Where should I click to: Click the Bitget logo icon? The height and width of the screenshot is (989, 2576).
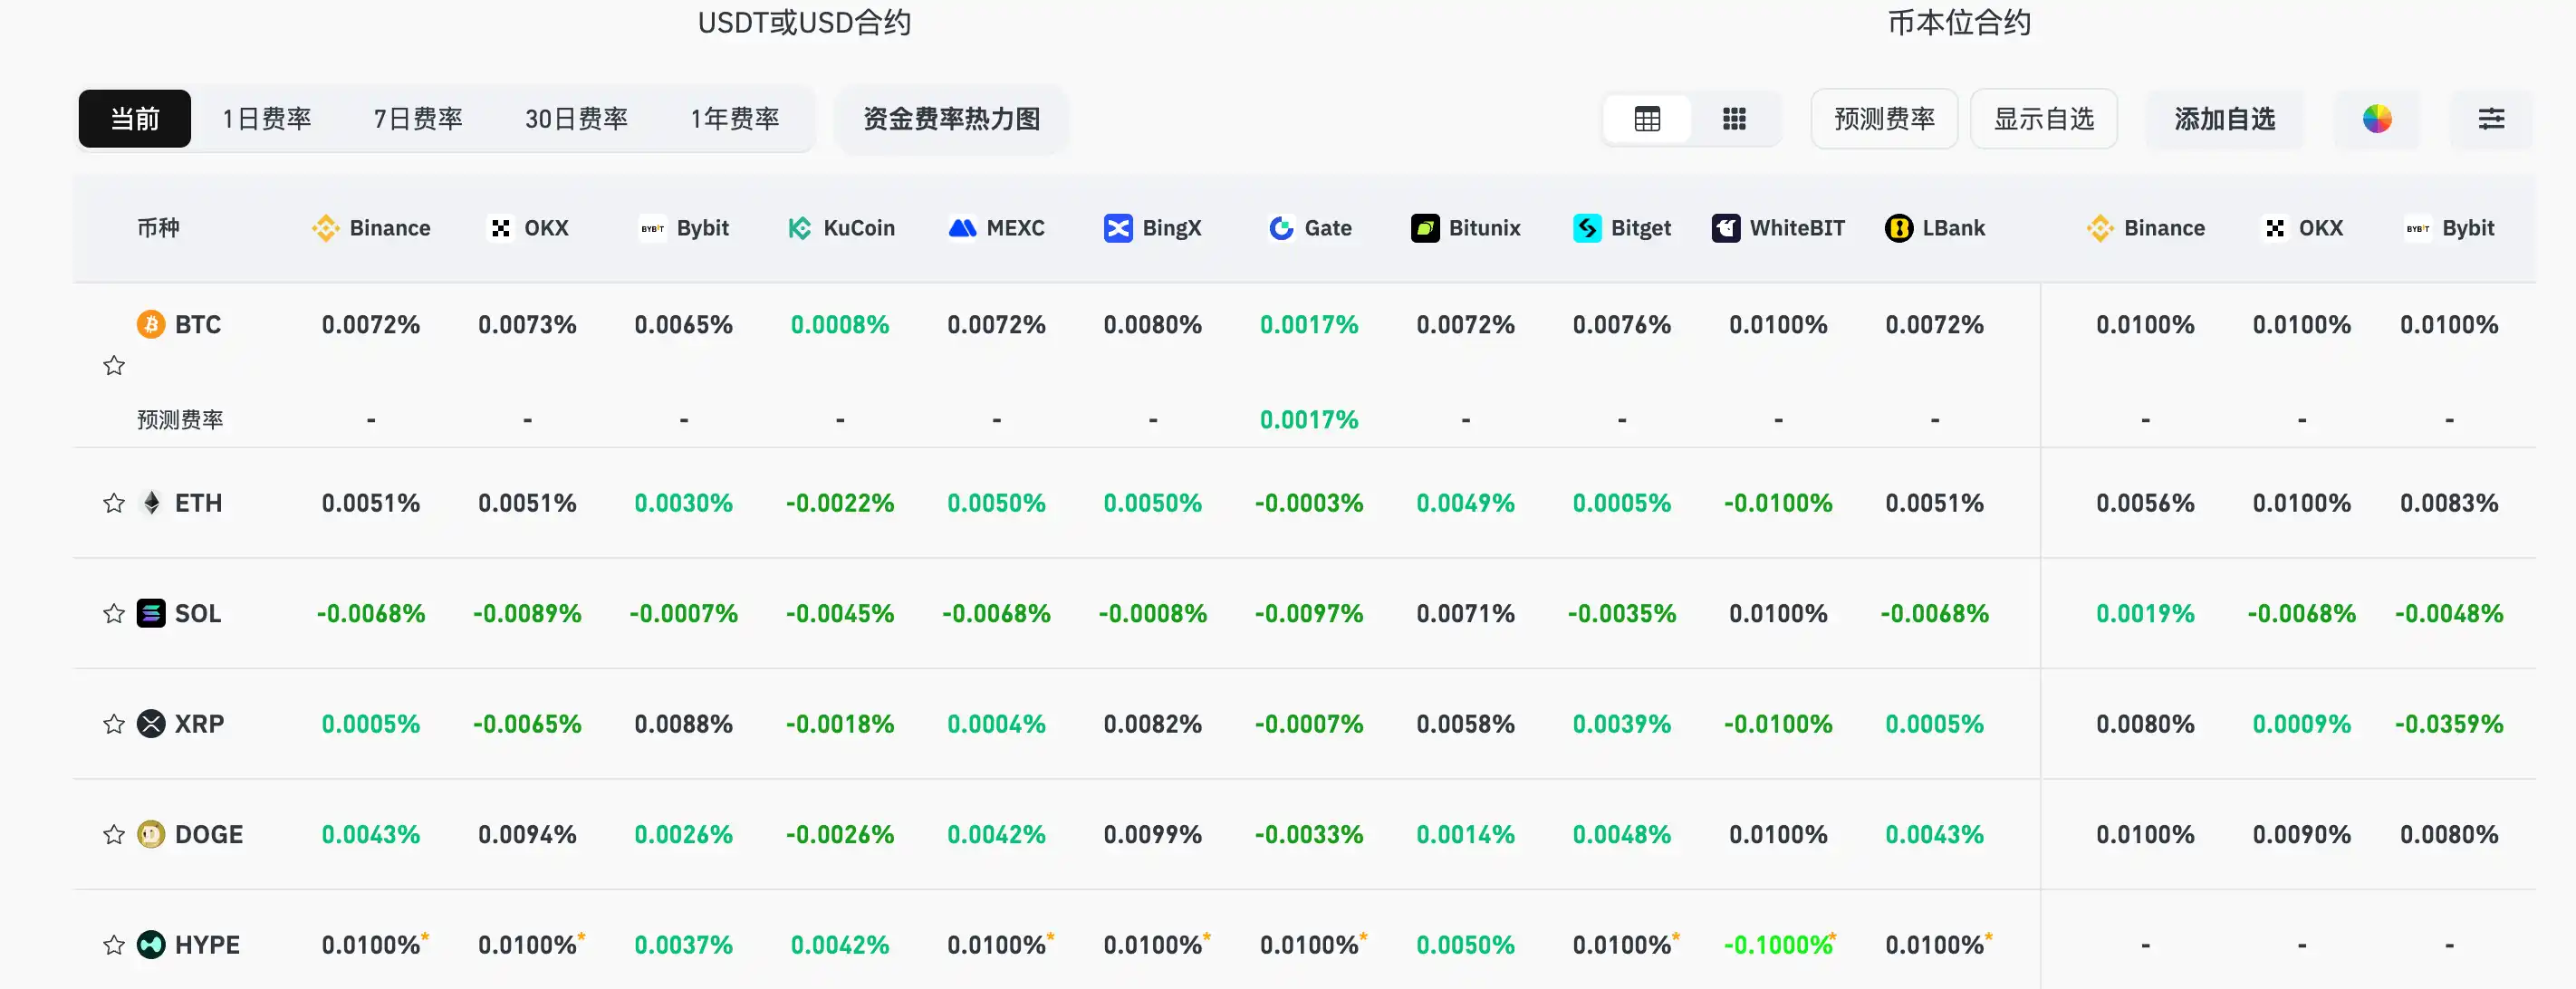(x=1587, y=228)
